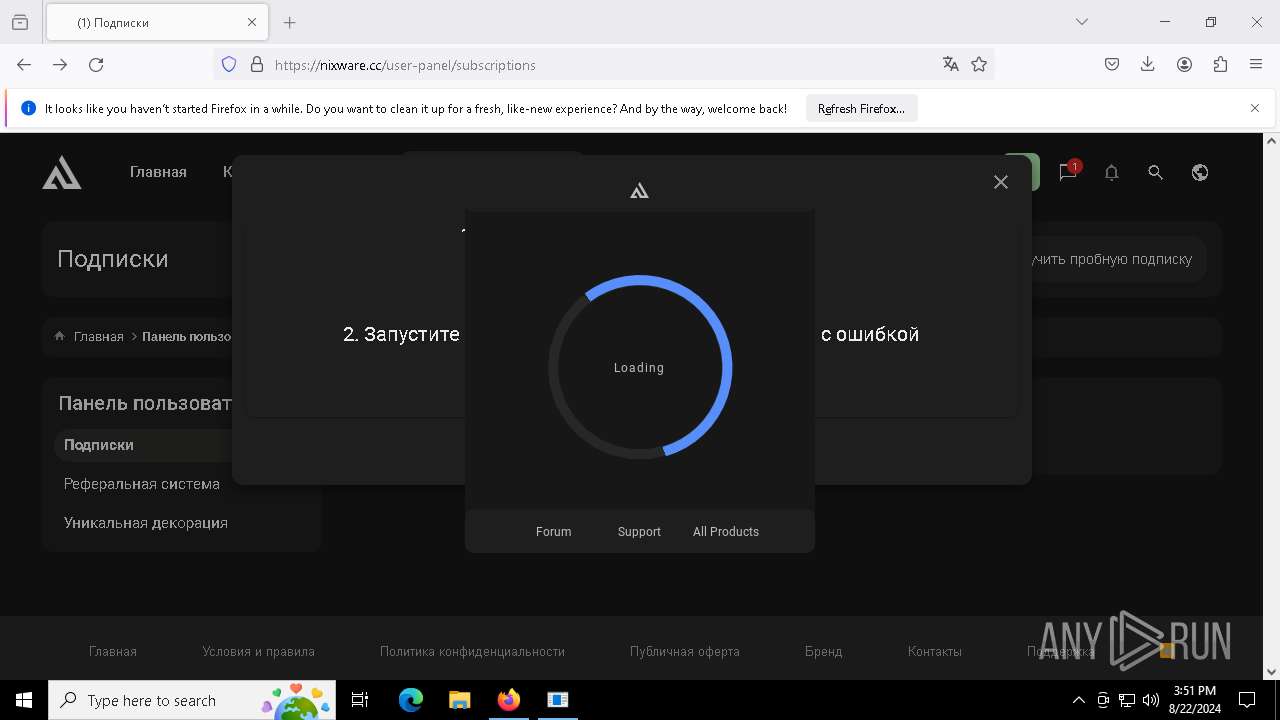Screen dimensions: 1280x720
Task: Click the taskbar search box
Action: pyautogui.click(x=191, y=700)
